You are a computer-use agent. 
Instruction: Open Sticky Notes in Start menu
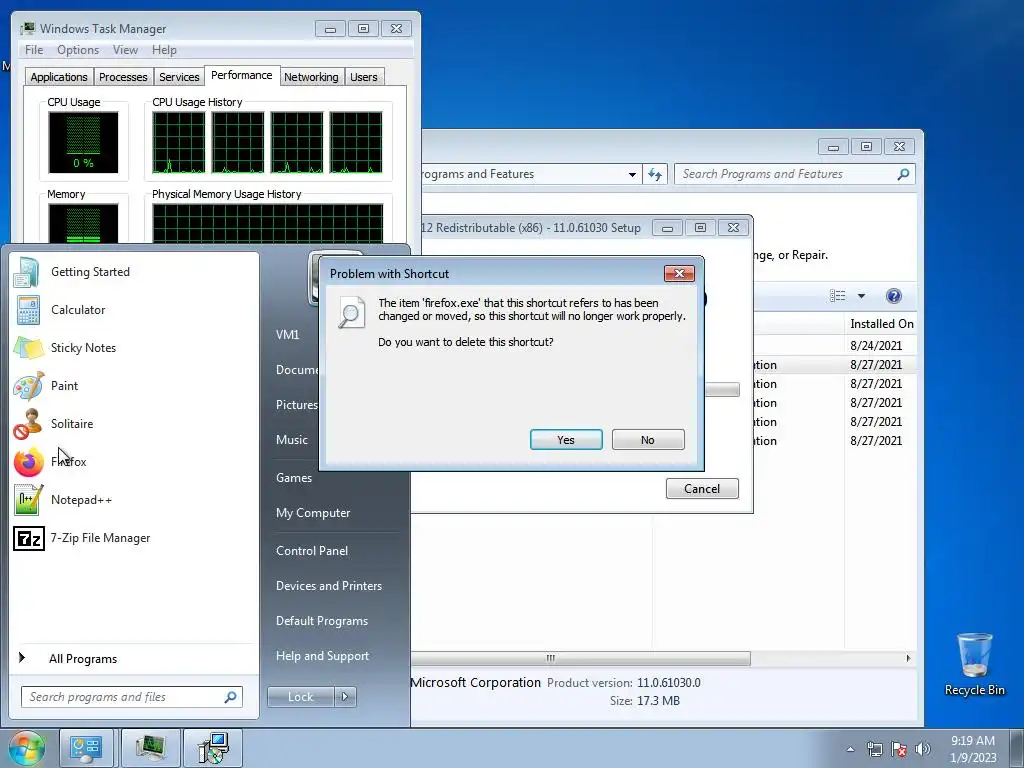coord(83,347)
